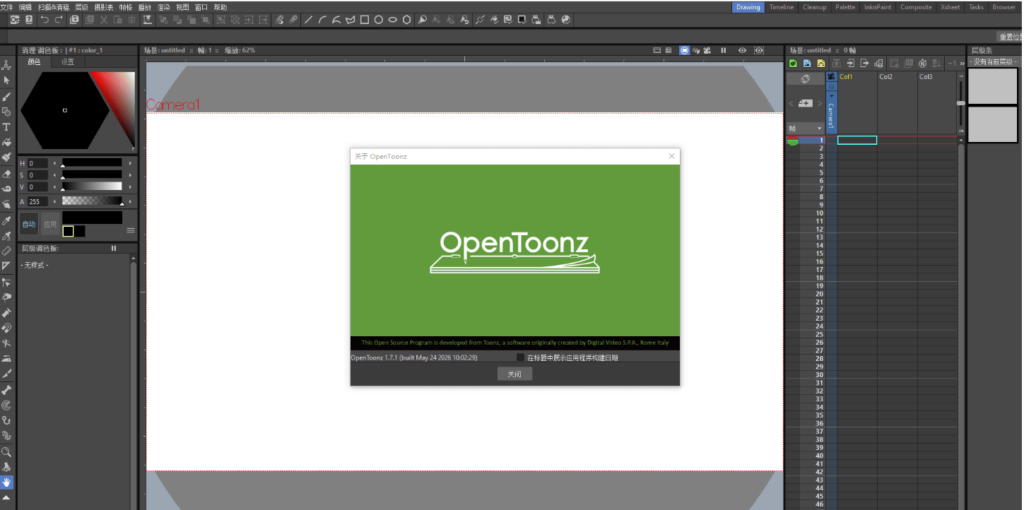The image size is (1024, 510).
Task: Select the Hand pan tool
Action: pyautogui.click(x=7, y=483)
